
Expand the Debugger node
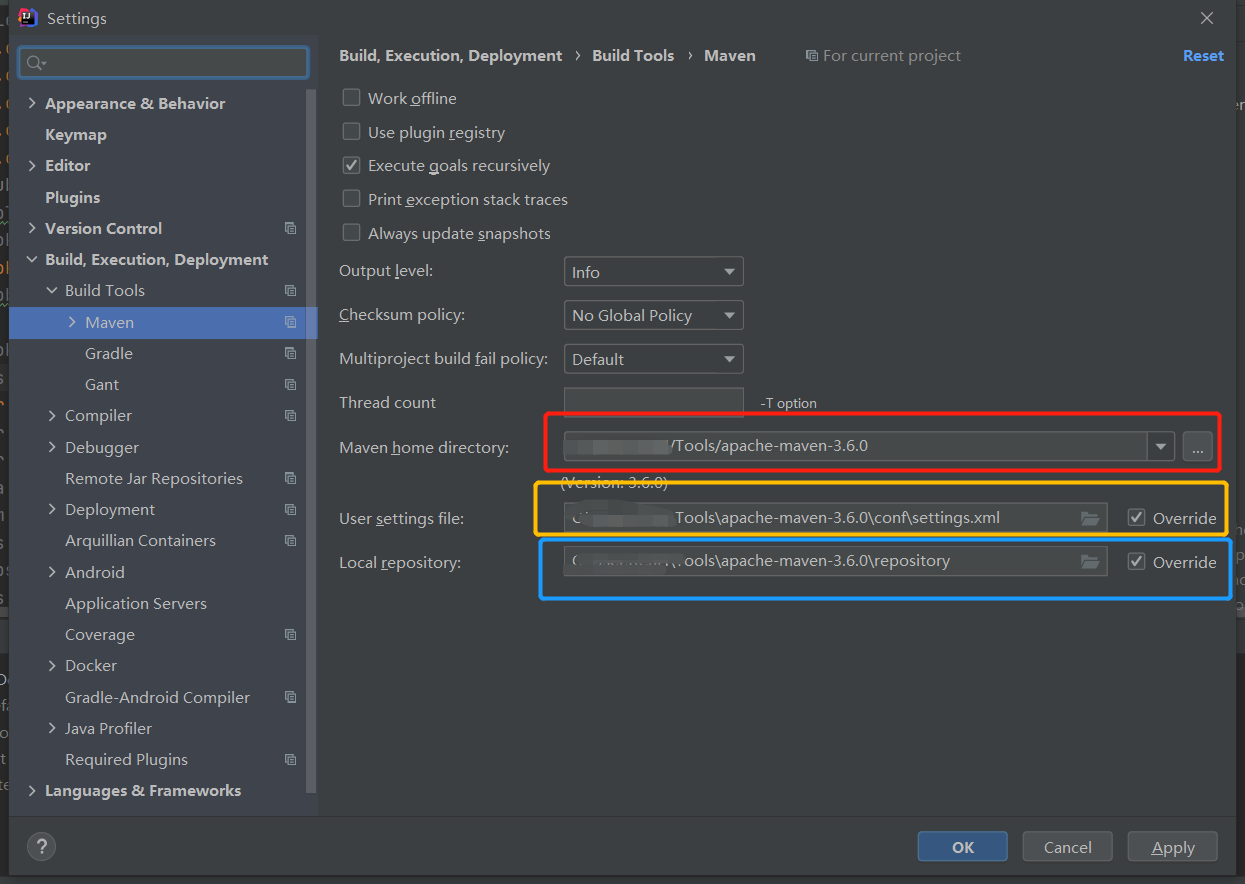tap(52, 447)
